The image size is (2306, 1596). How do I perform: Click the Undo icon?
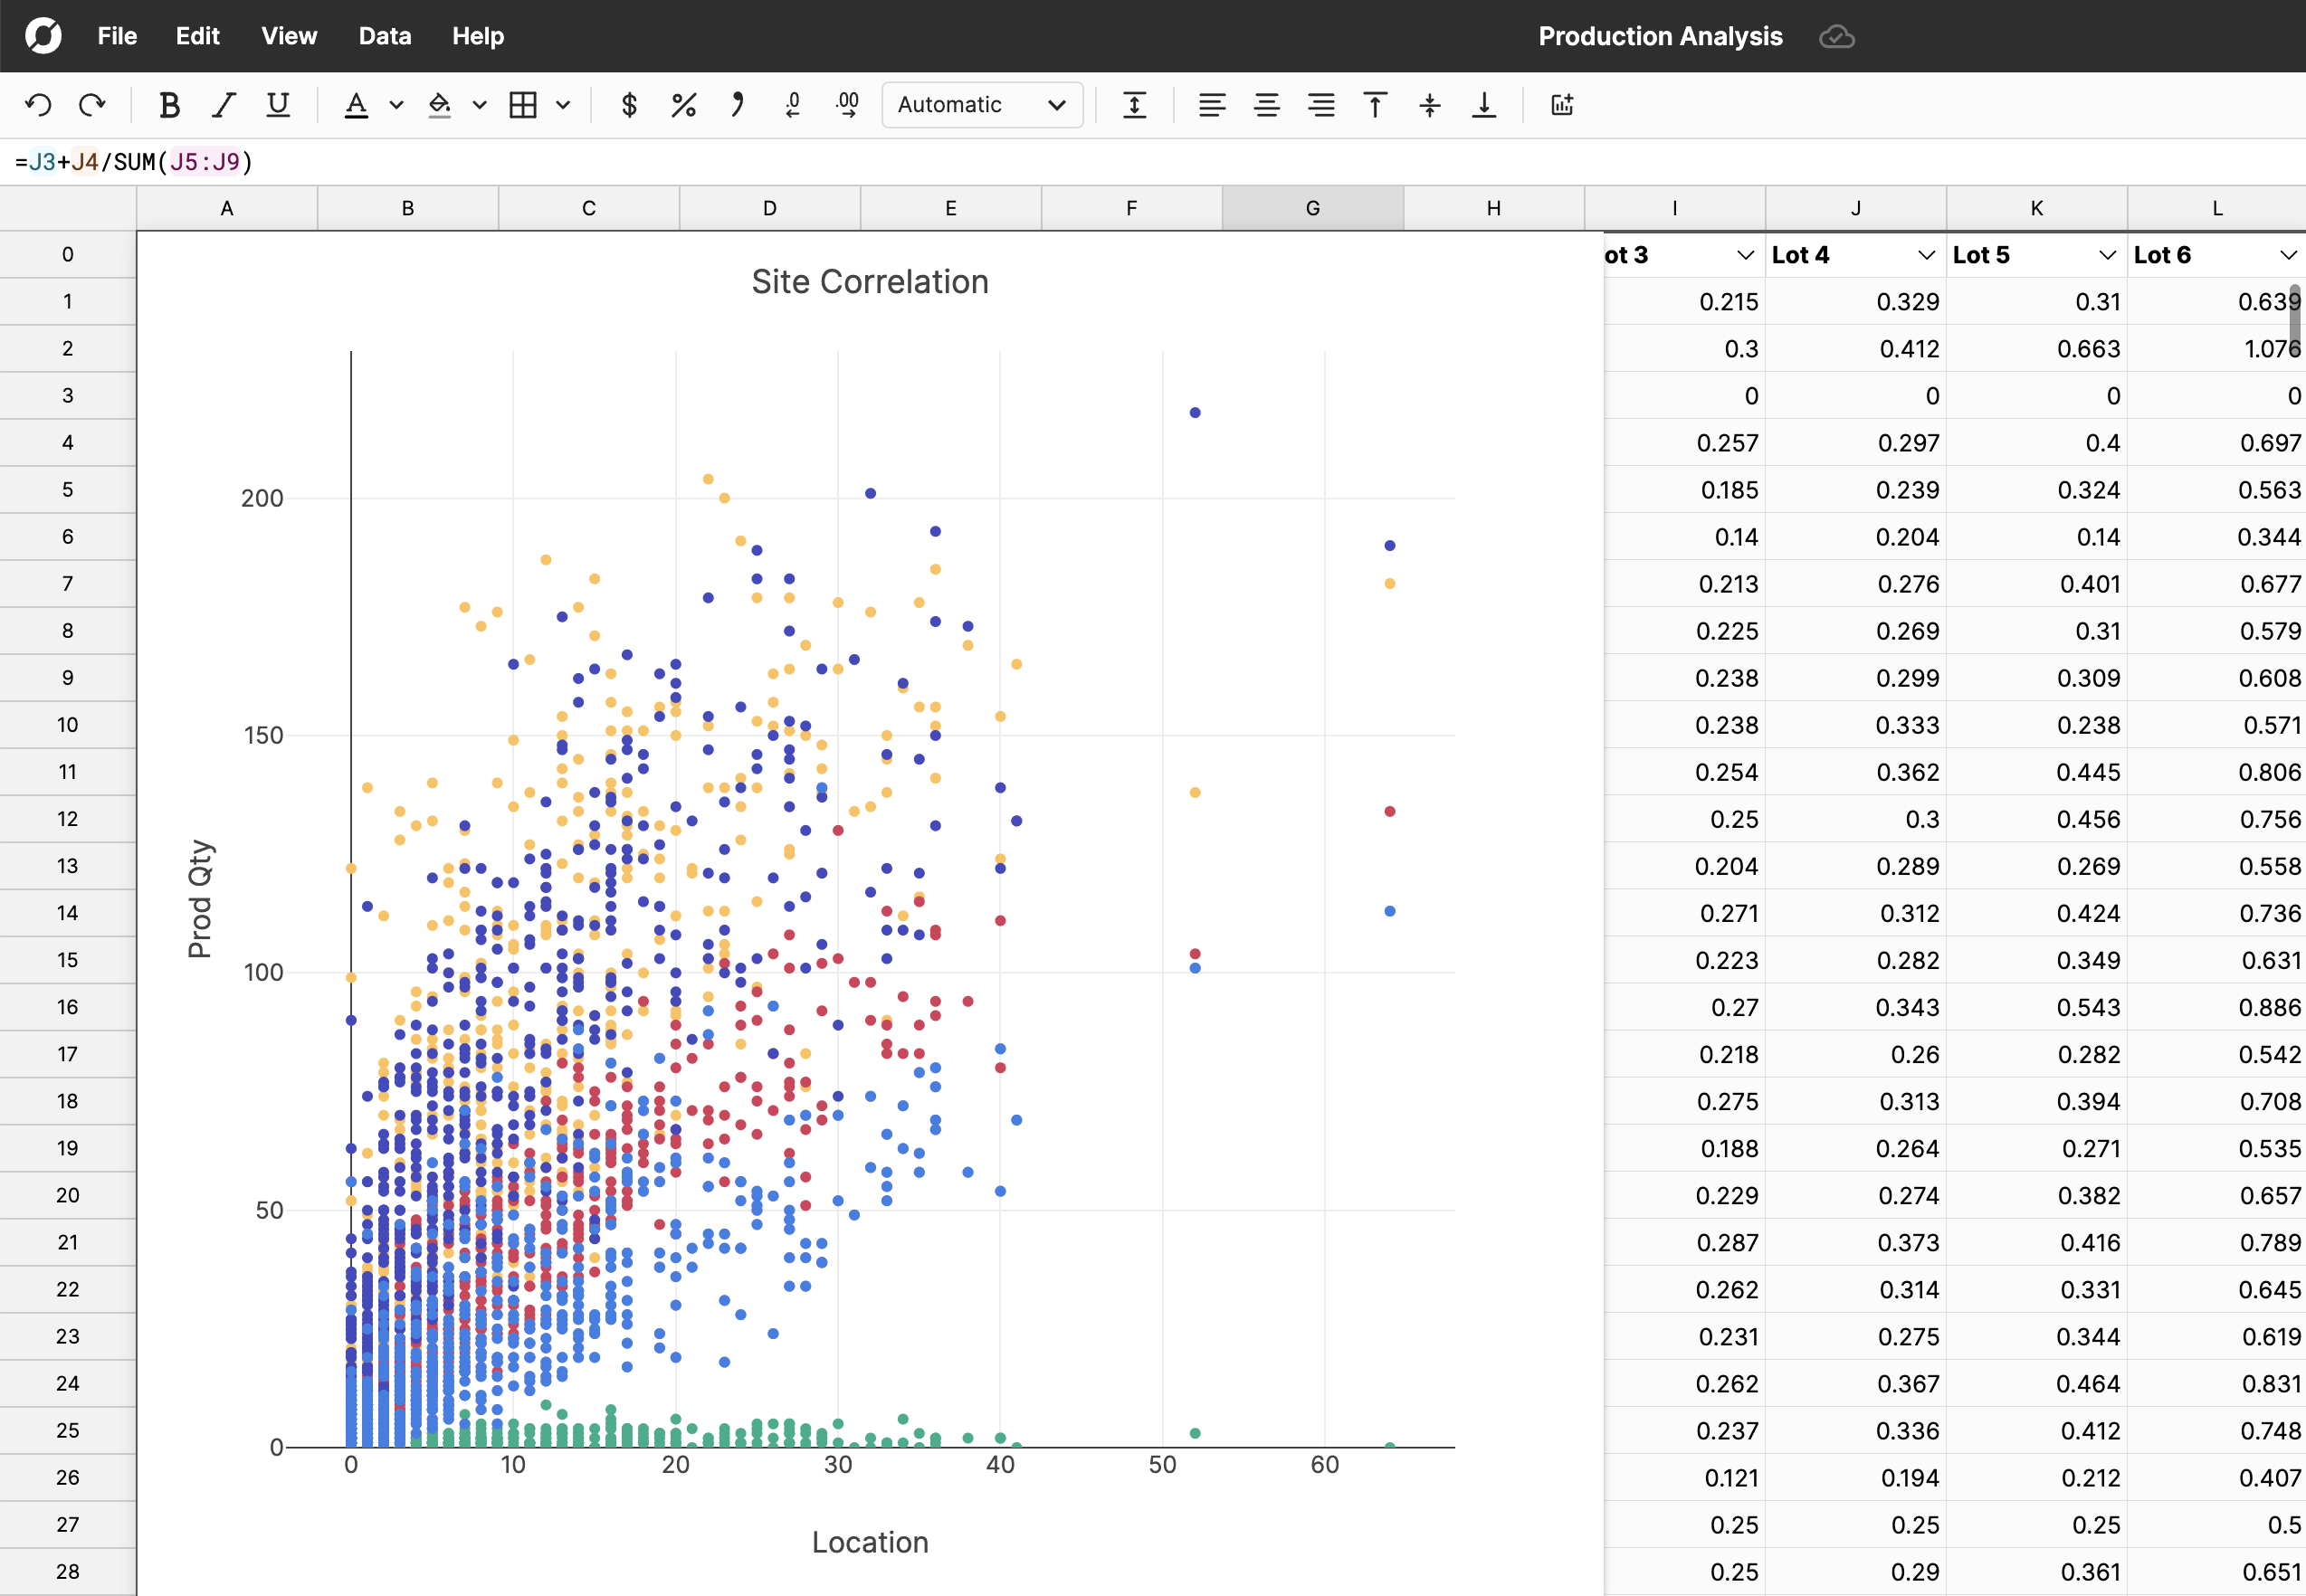(39, 105)
